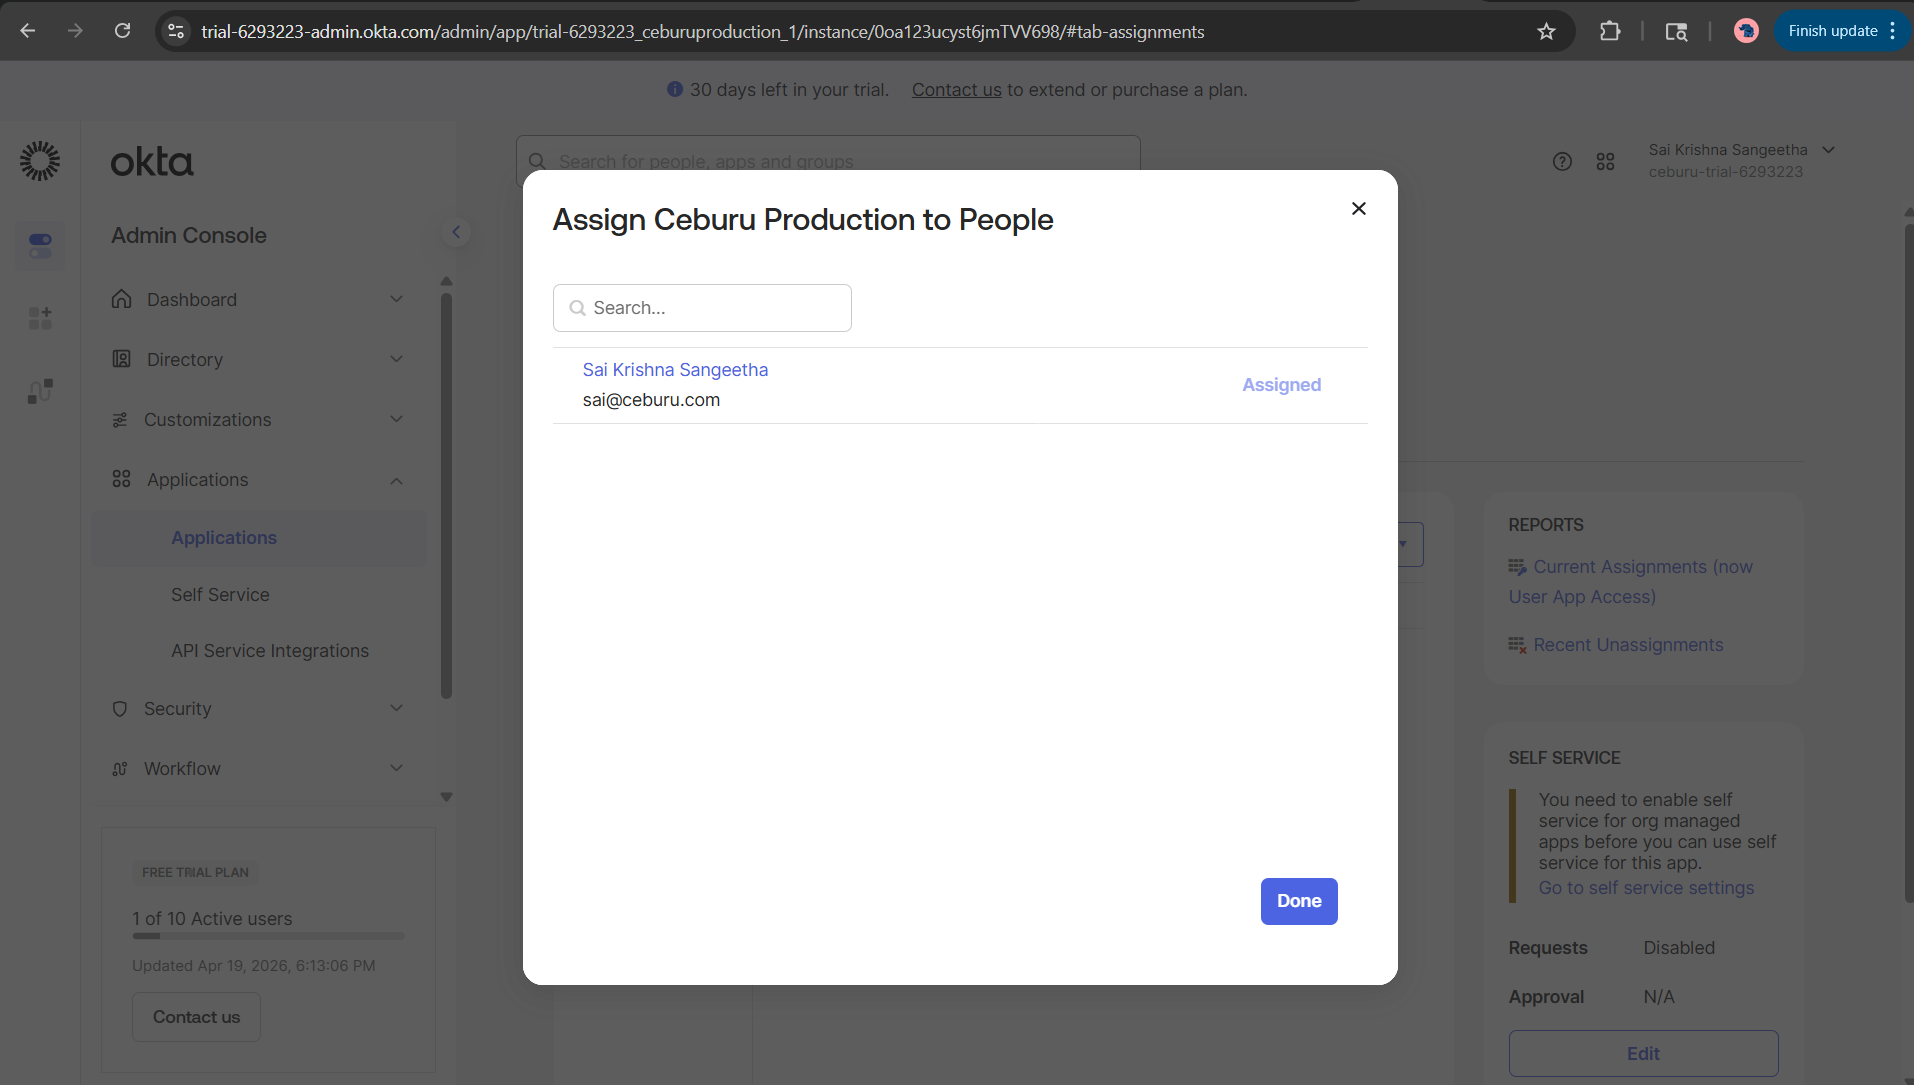Collapse the Applications menu chevron

396,480
